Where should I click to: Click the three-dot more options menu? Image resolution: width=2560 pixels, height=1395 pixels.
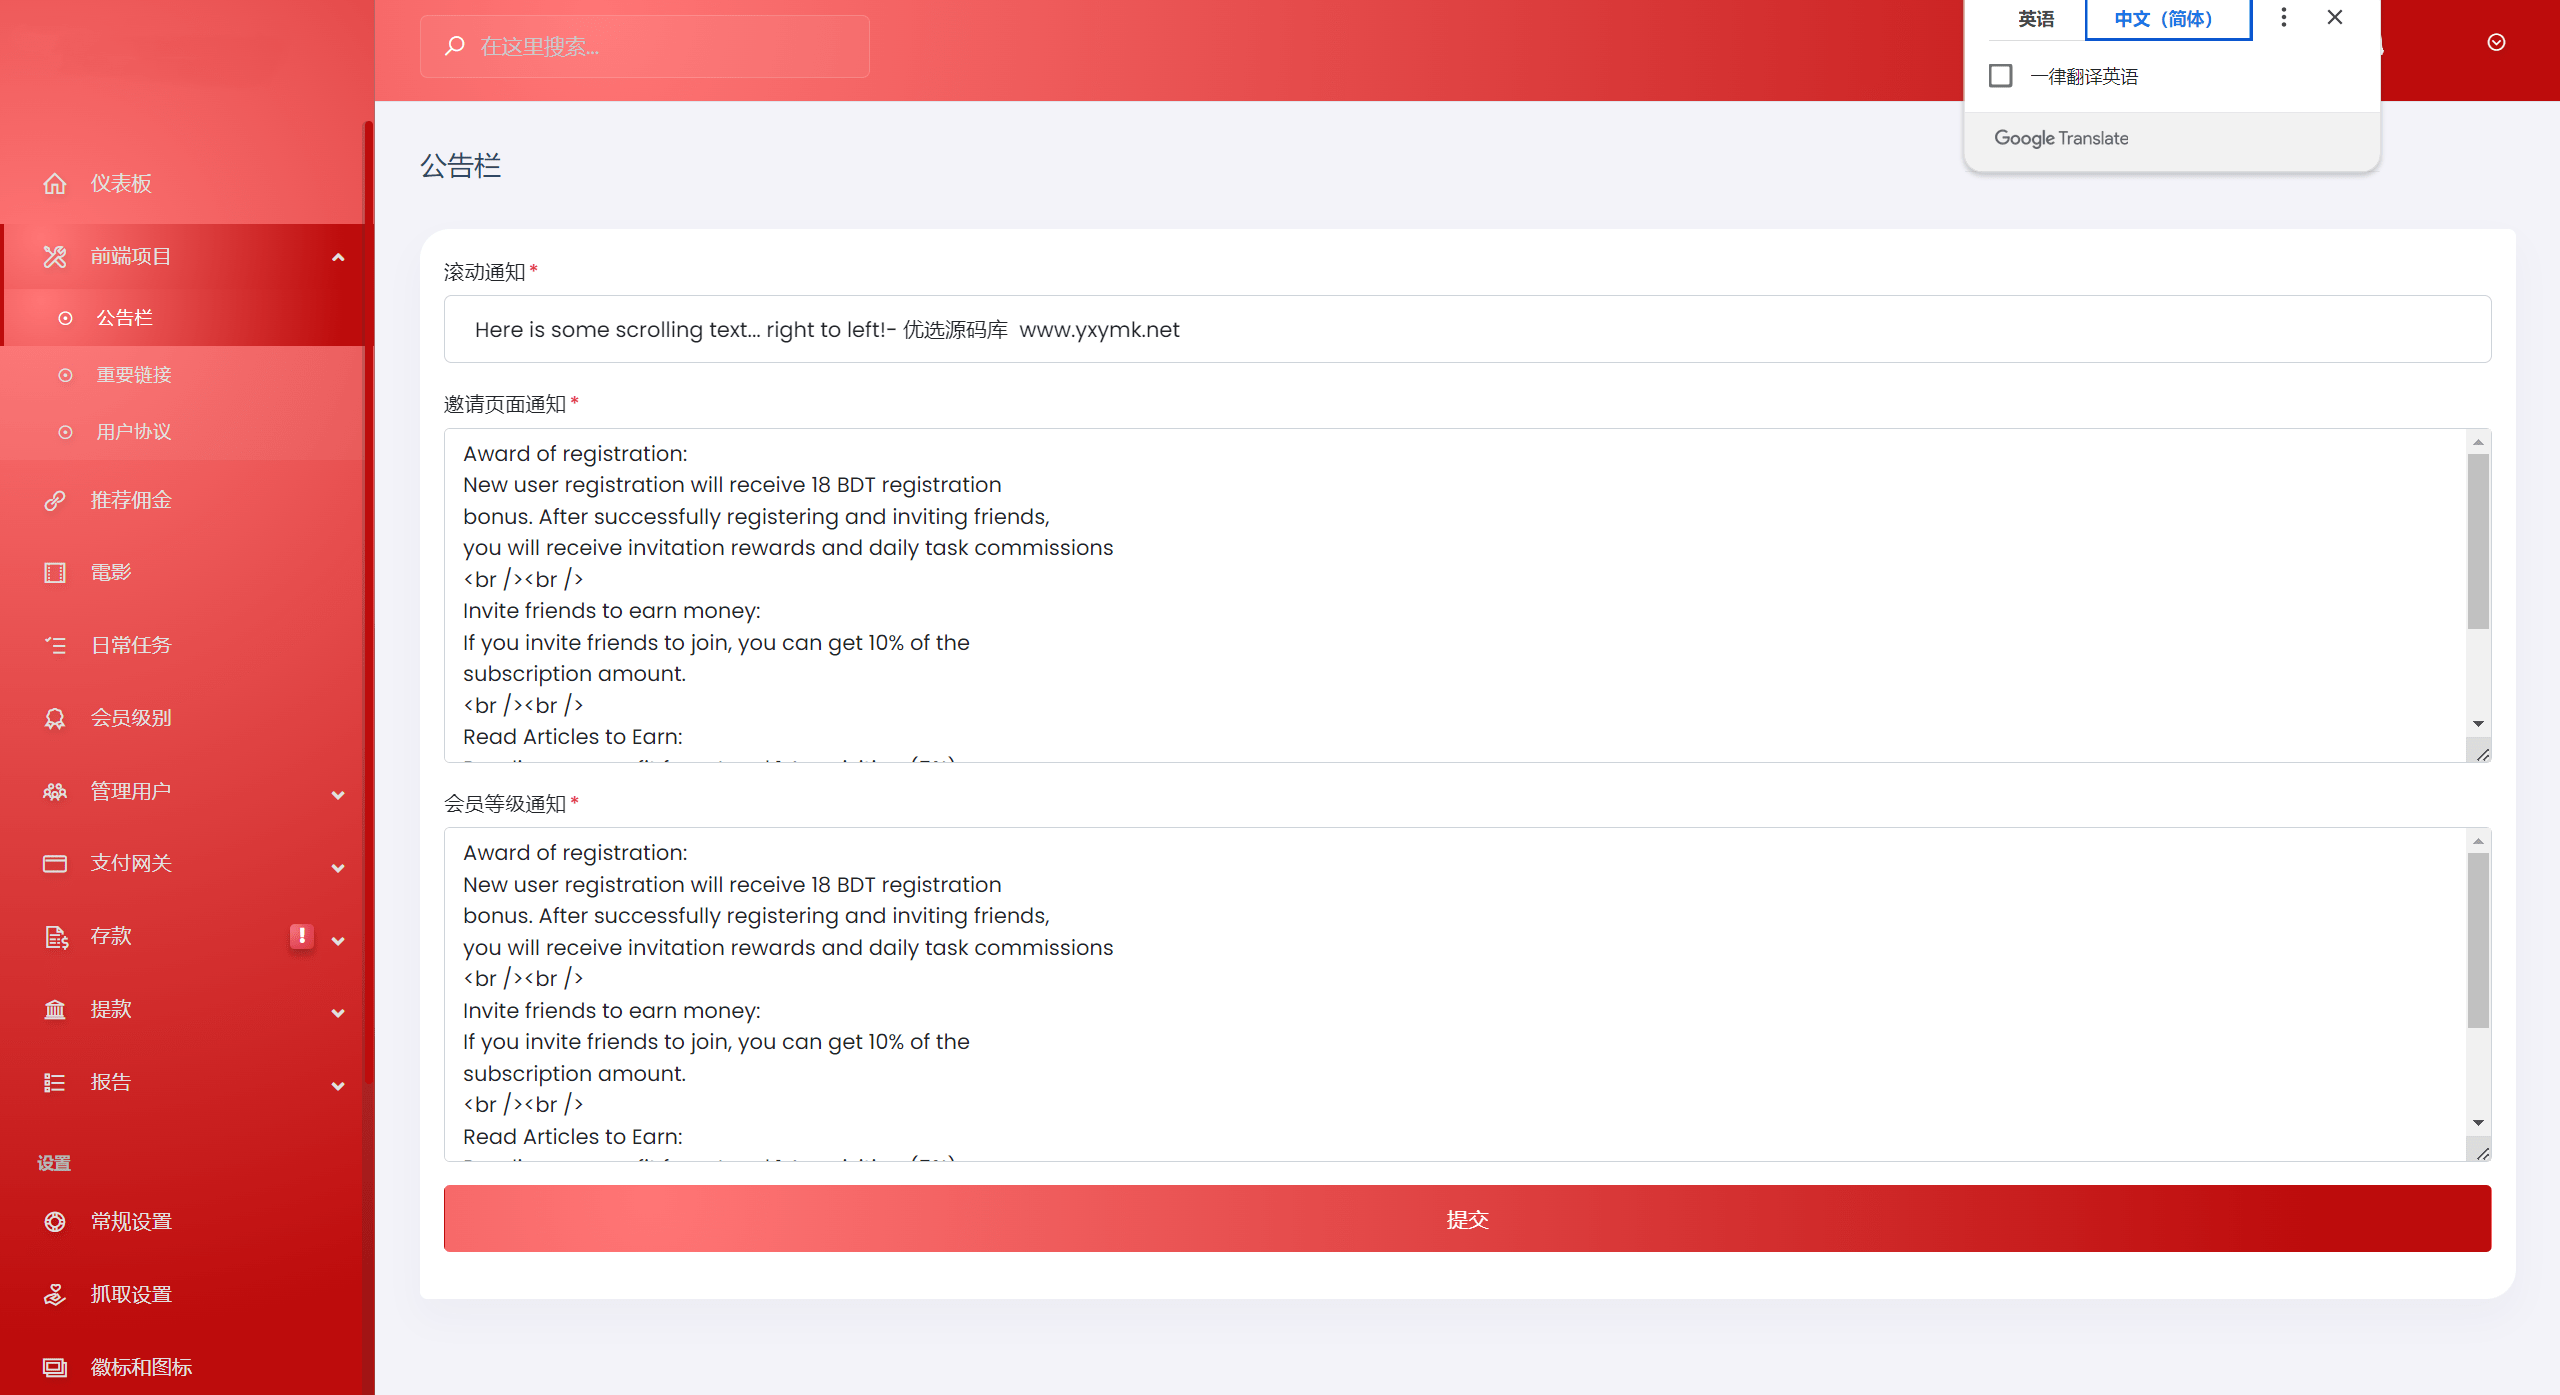coord(2284,17)
